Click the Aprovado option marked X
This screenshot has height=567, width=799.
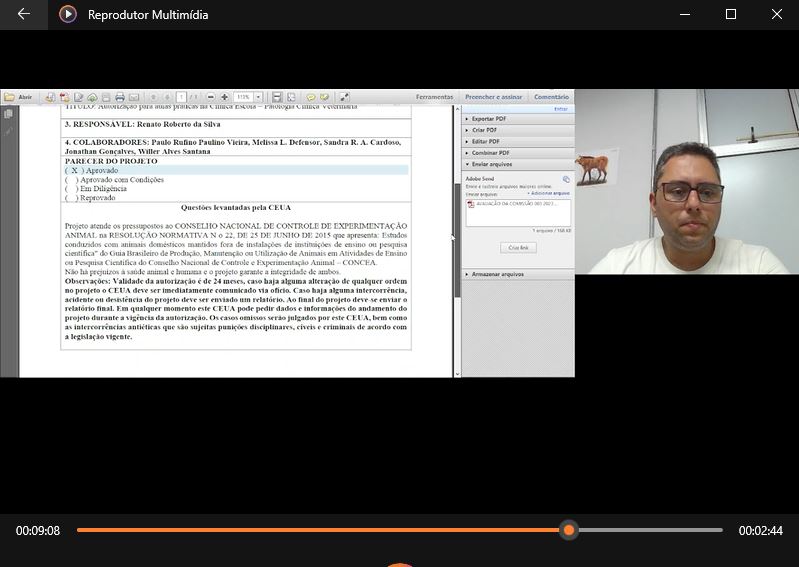point(91,170)
